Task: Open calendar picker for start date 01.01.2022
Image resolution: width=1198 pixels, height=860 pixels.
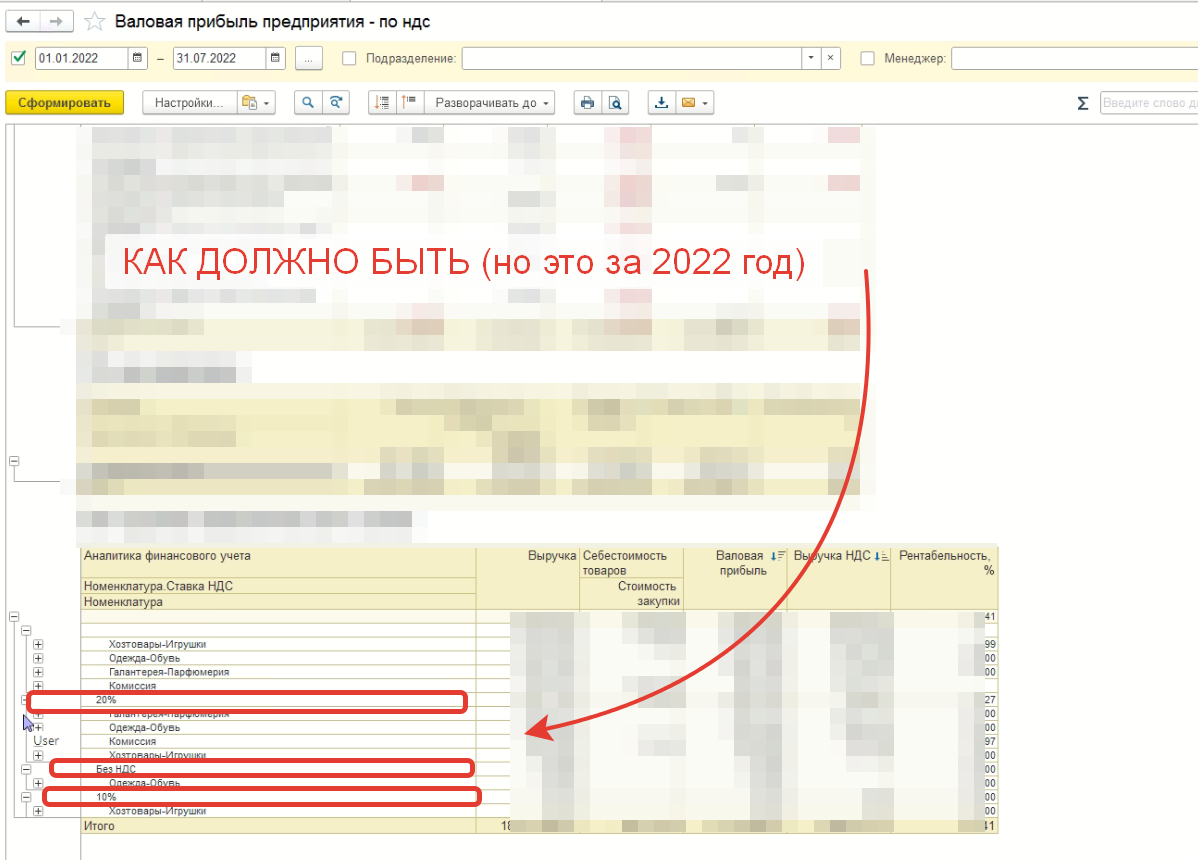Action: coord(138,58)
